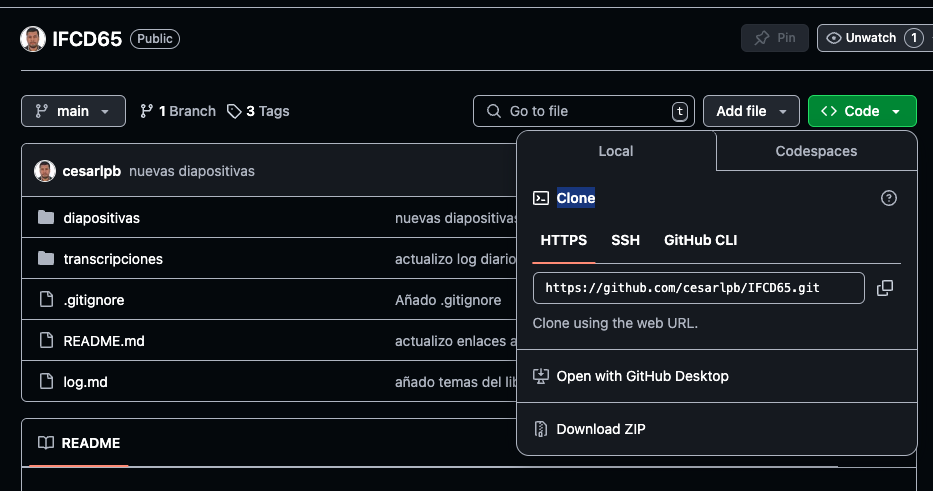Switch to the Codespaces tab

click(816, 151)
